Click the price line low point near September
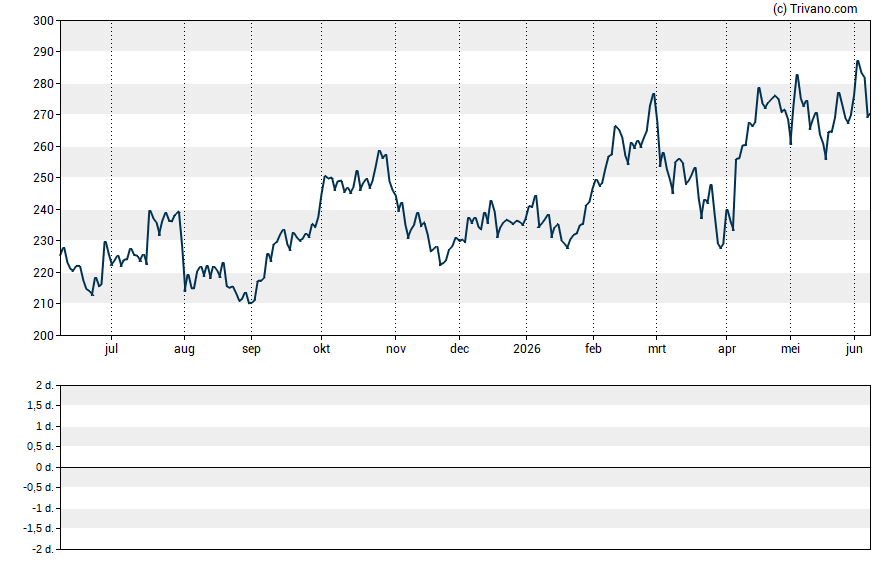 coord(249,303)
